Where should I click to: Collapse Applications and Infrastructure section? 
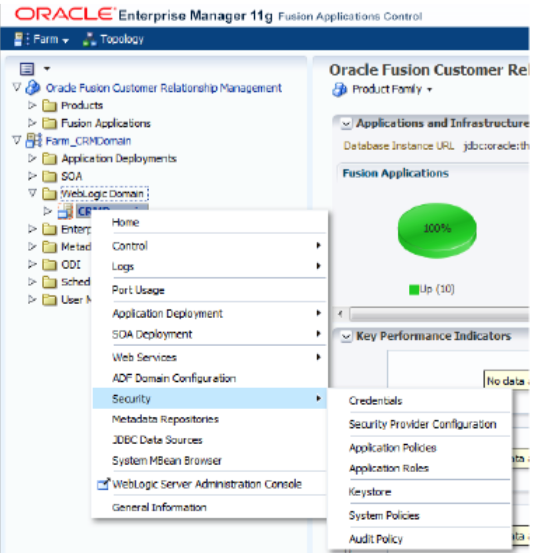[x=346, y=124]
